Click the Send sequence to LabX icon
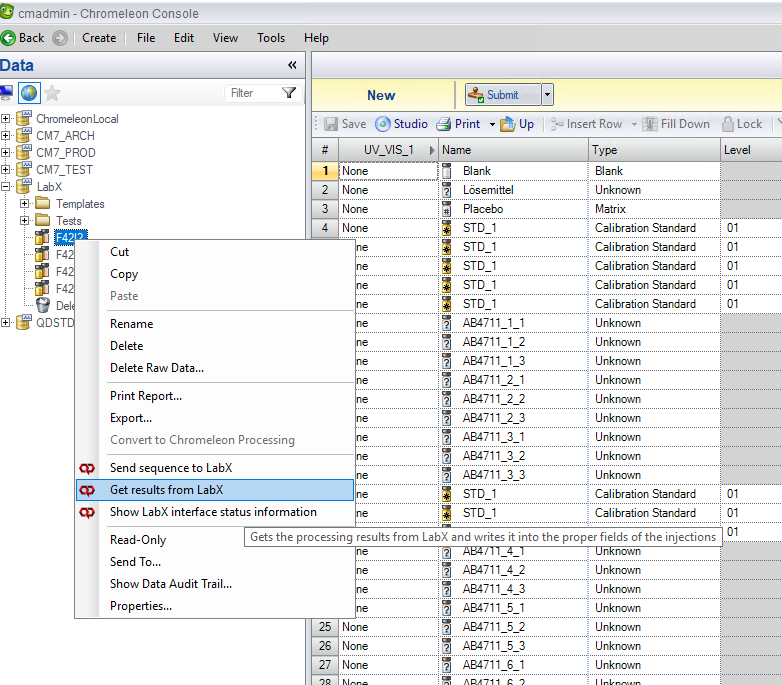The image size is (782, 685). click(87, 468)
